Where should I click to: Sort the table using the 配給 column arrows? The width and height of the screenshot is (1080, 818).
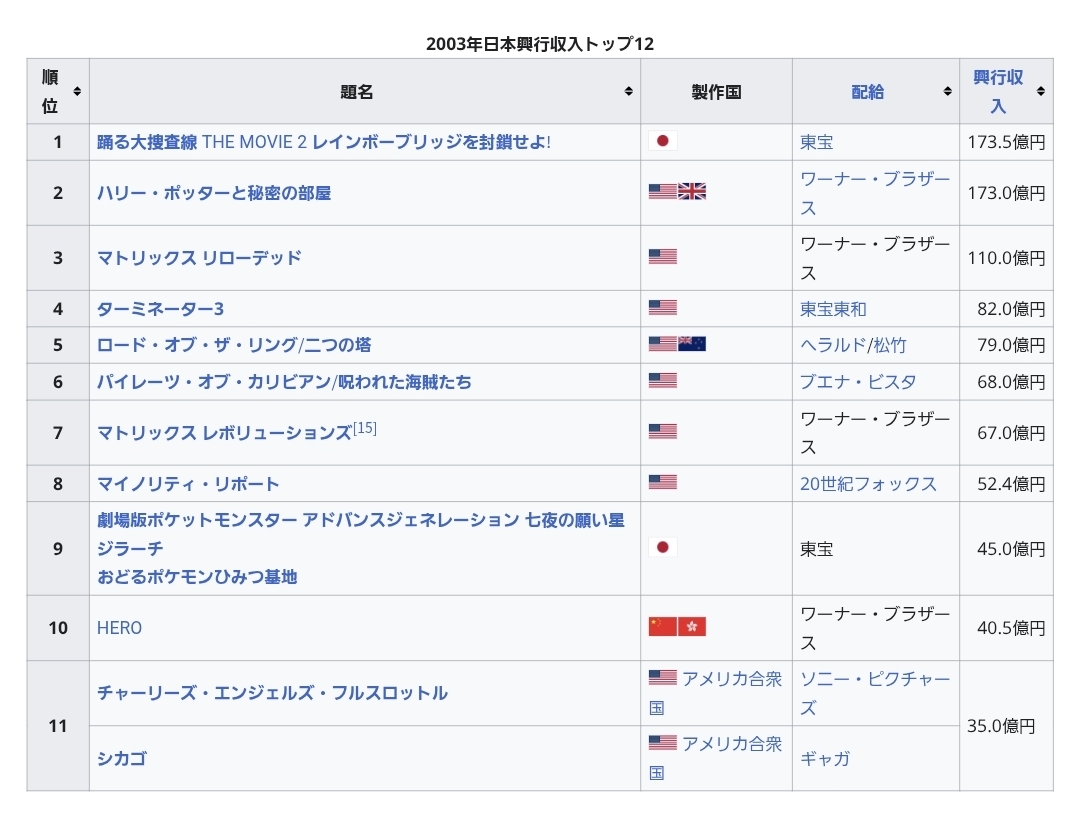click(x=947, y=91)
